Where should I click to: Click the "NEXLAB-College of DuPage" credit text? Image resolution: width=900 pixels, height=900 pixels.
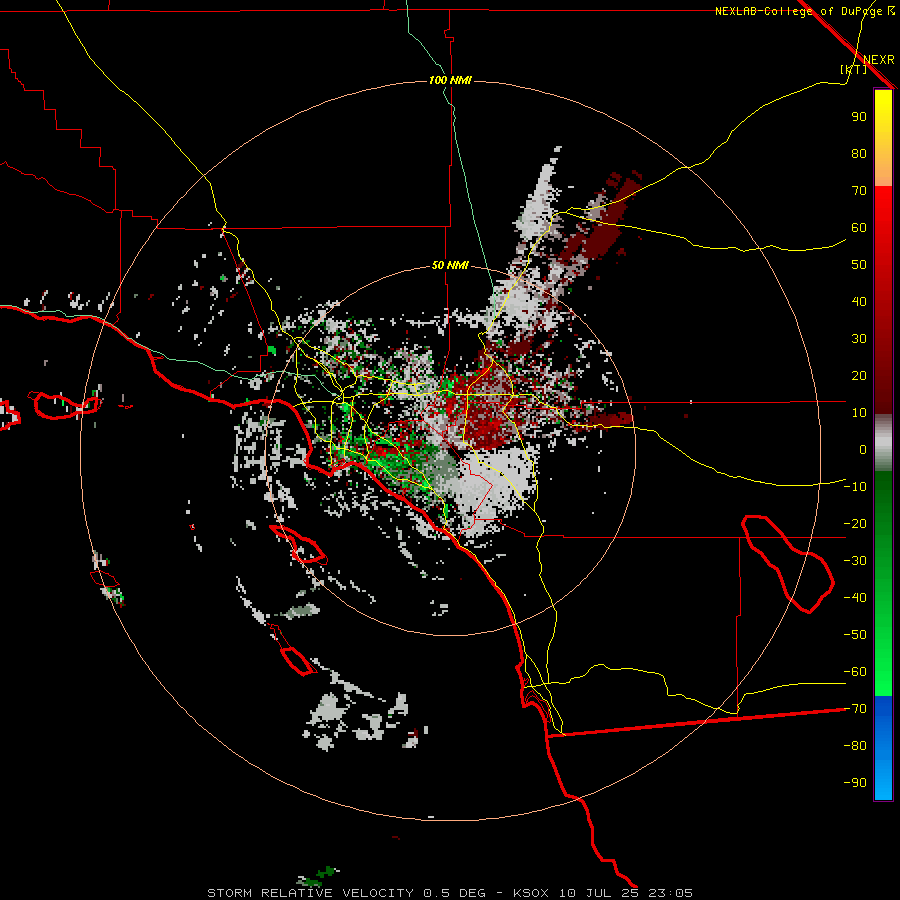pos(799,11)
